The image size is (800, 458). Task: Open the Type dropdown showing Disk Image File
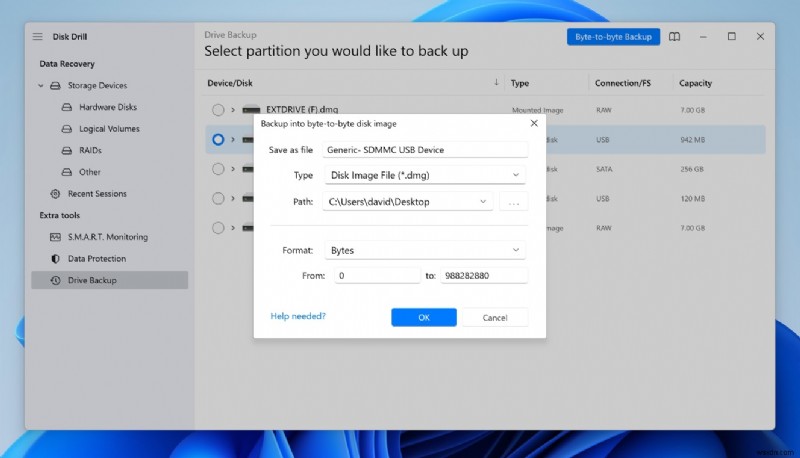(x=425, y=175)
